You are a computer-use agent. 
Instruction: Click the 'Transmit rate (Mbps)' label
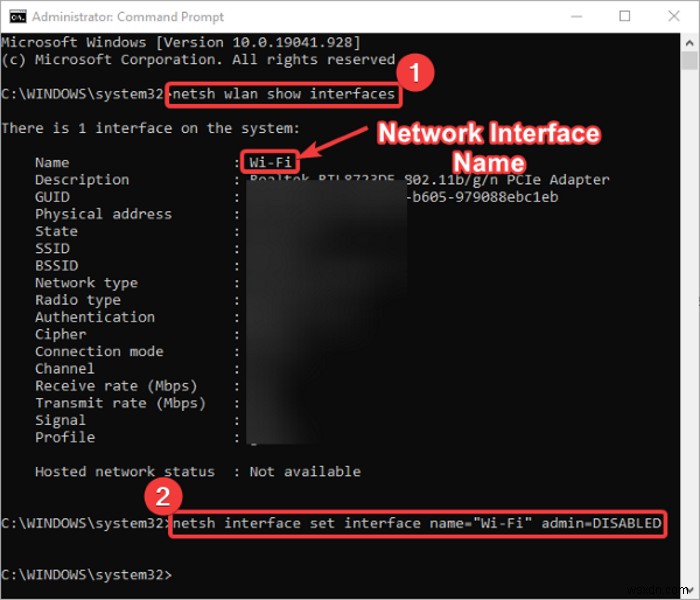coord(121,403)
